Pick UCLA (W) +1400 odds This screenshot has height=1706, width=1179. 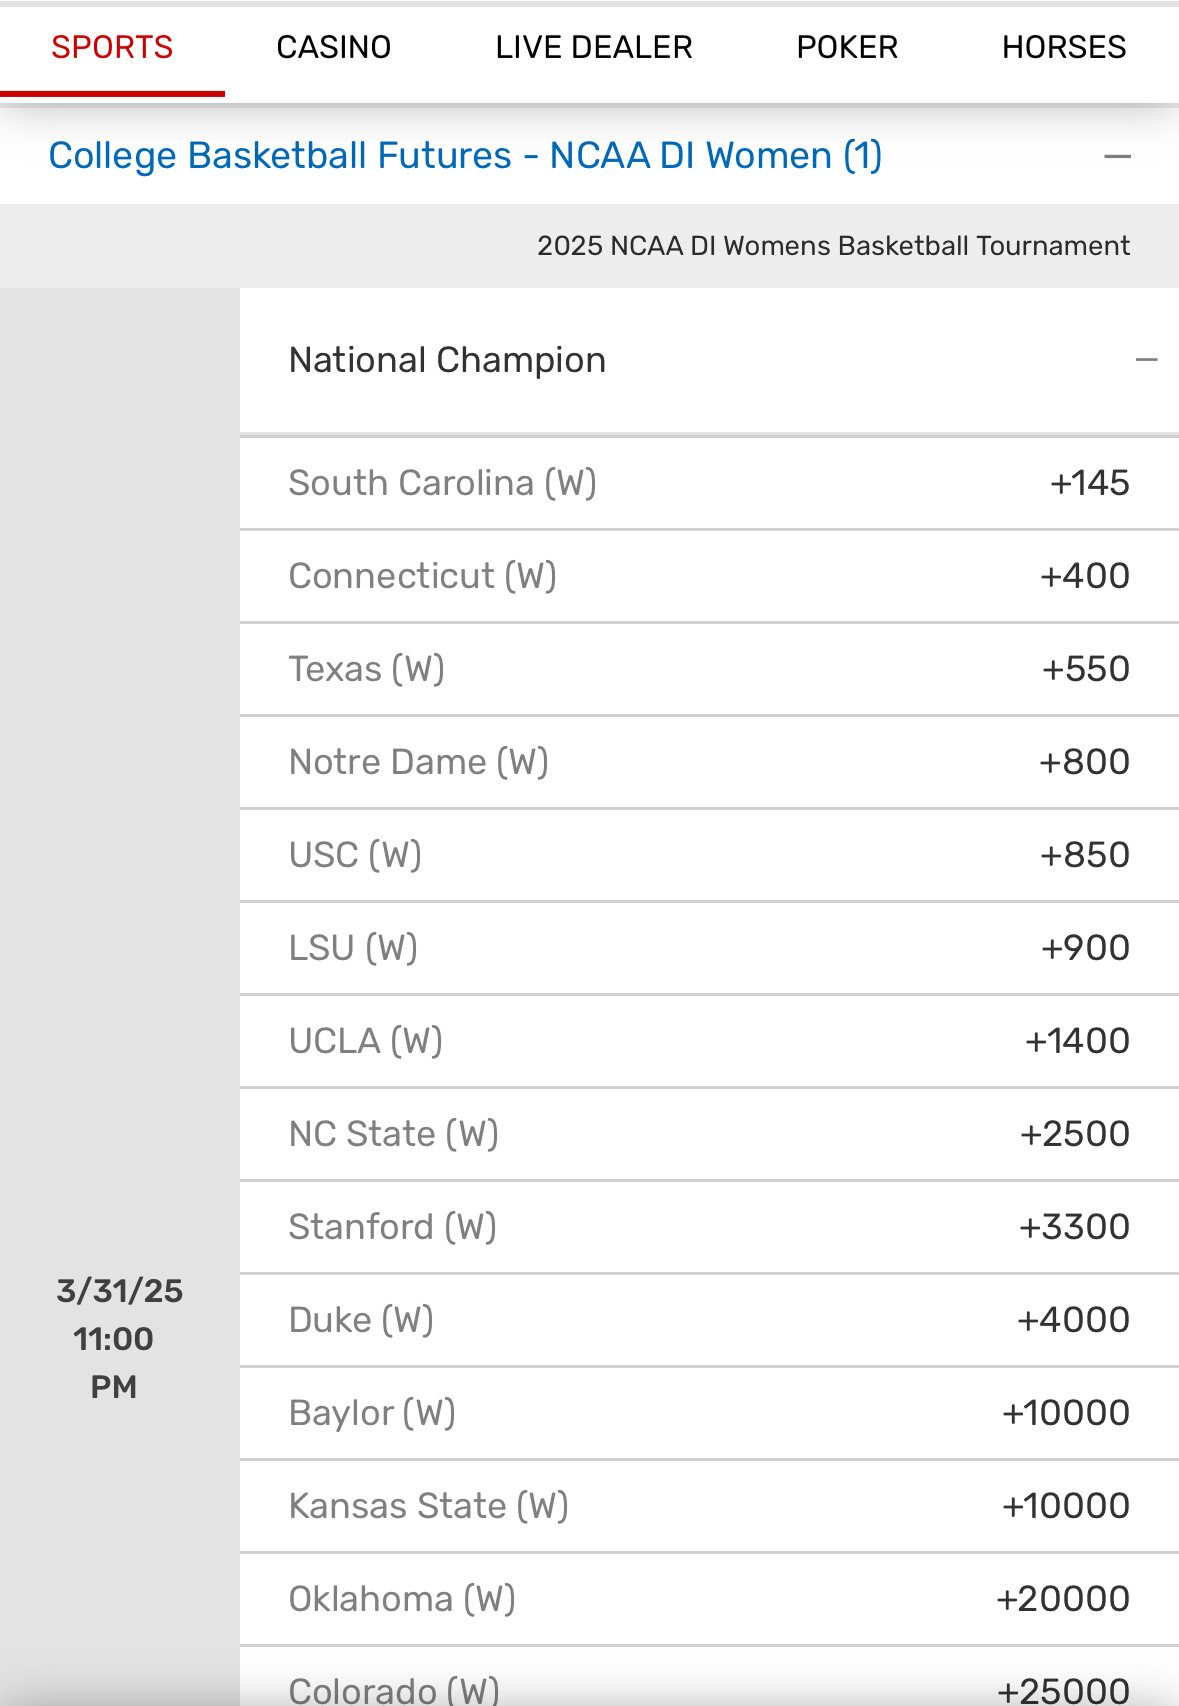point(1077,1041)
